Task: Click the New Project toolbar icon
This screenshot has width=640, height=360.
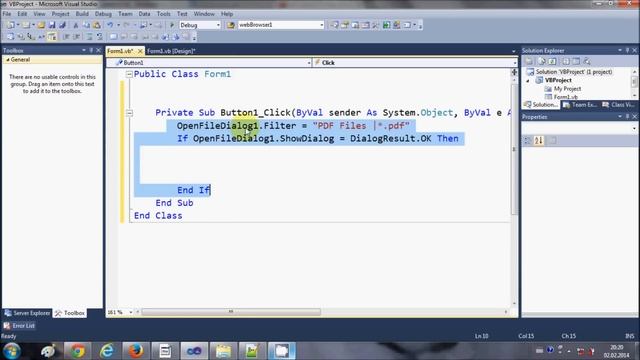Action: click(x=10, y=25)
